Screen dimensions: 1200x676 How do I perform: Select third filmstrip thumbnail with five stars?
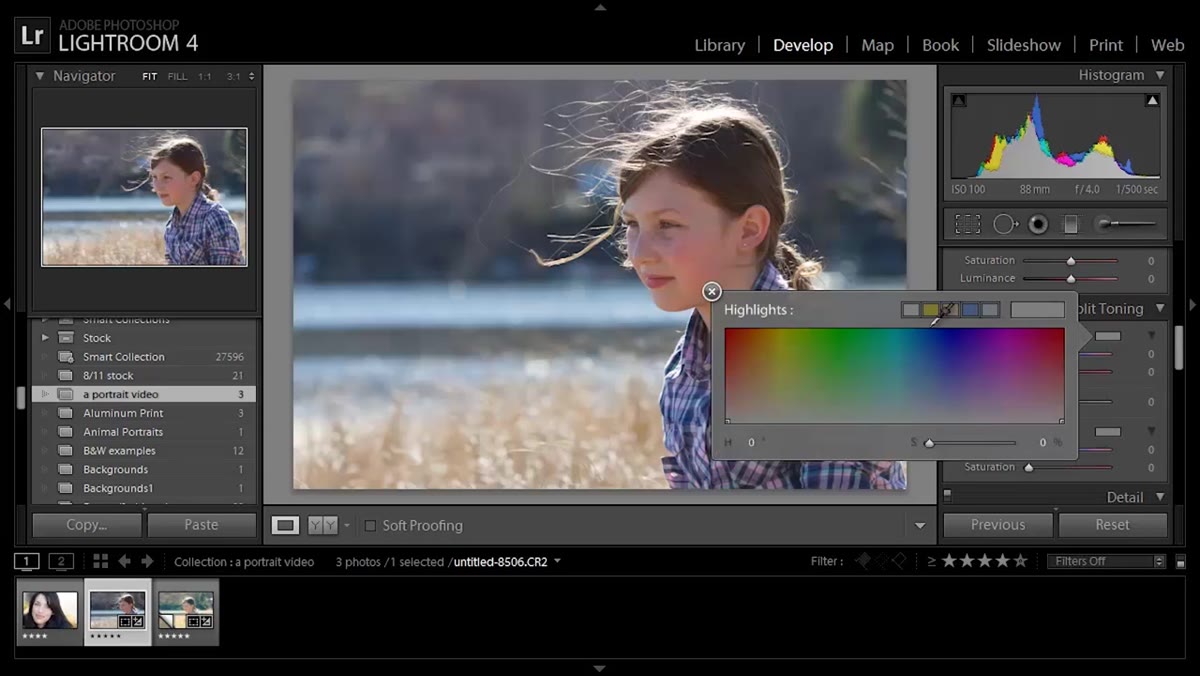click(x=186, y=611)
